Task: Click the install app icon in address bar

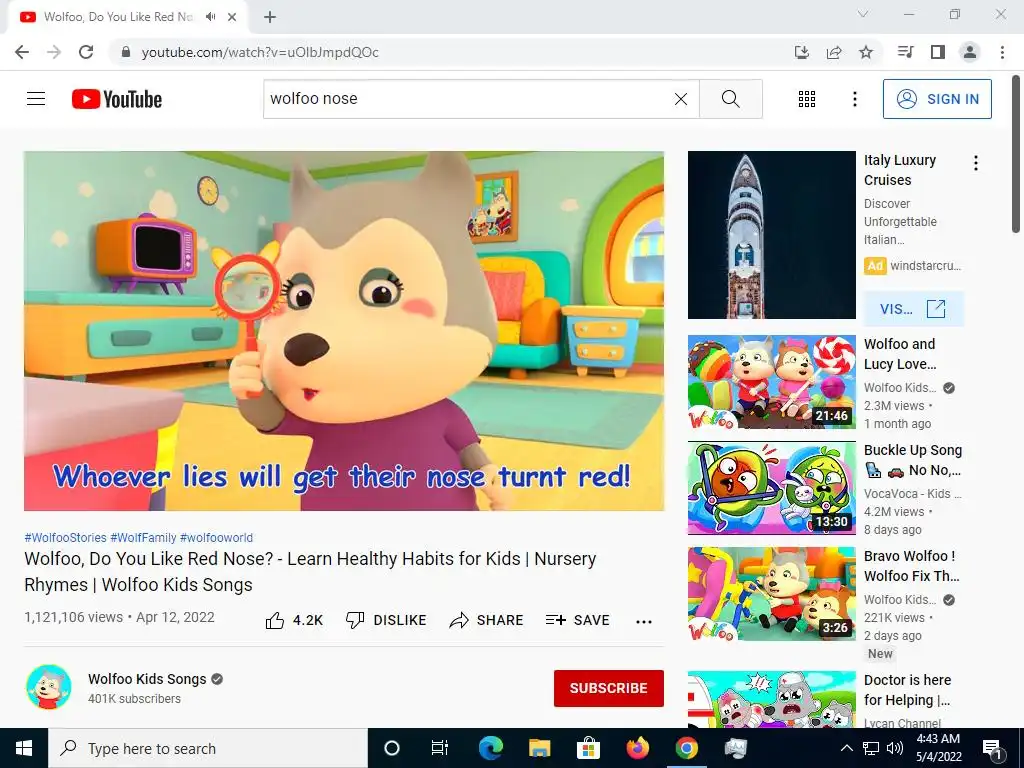Action: tap(801, 52)
